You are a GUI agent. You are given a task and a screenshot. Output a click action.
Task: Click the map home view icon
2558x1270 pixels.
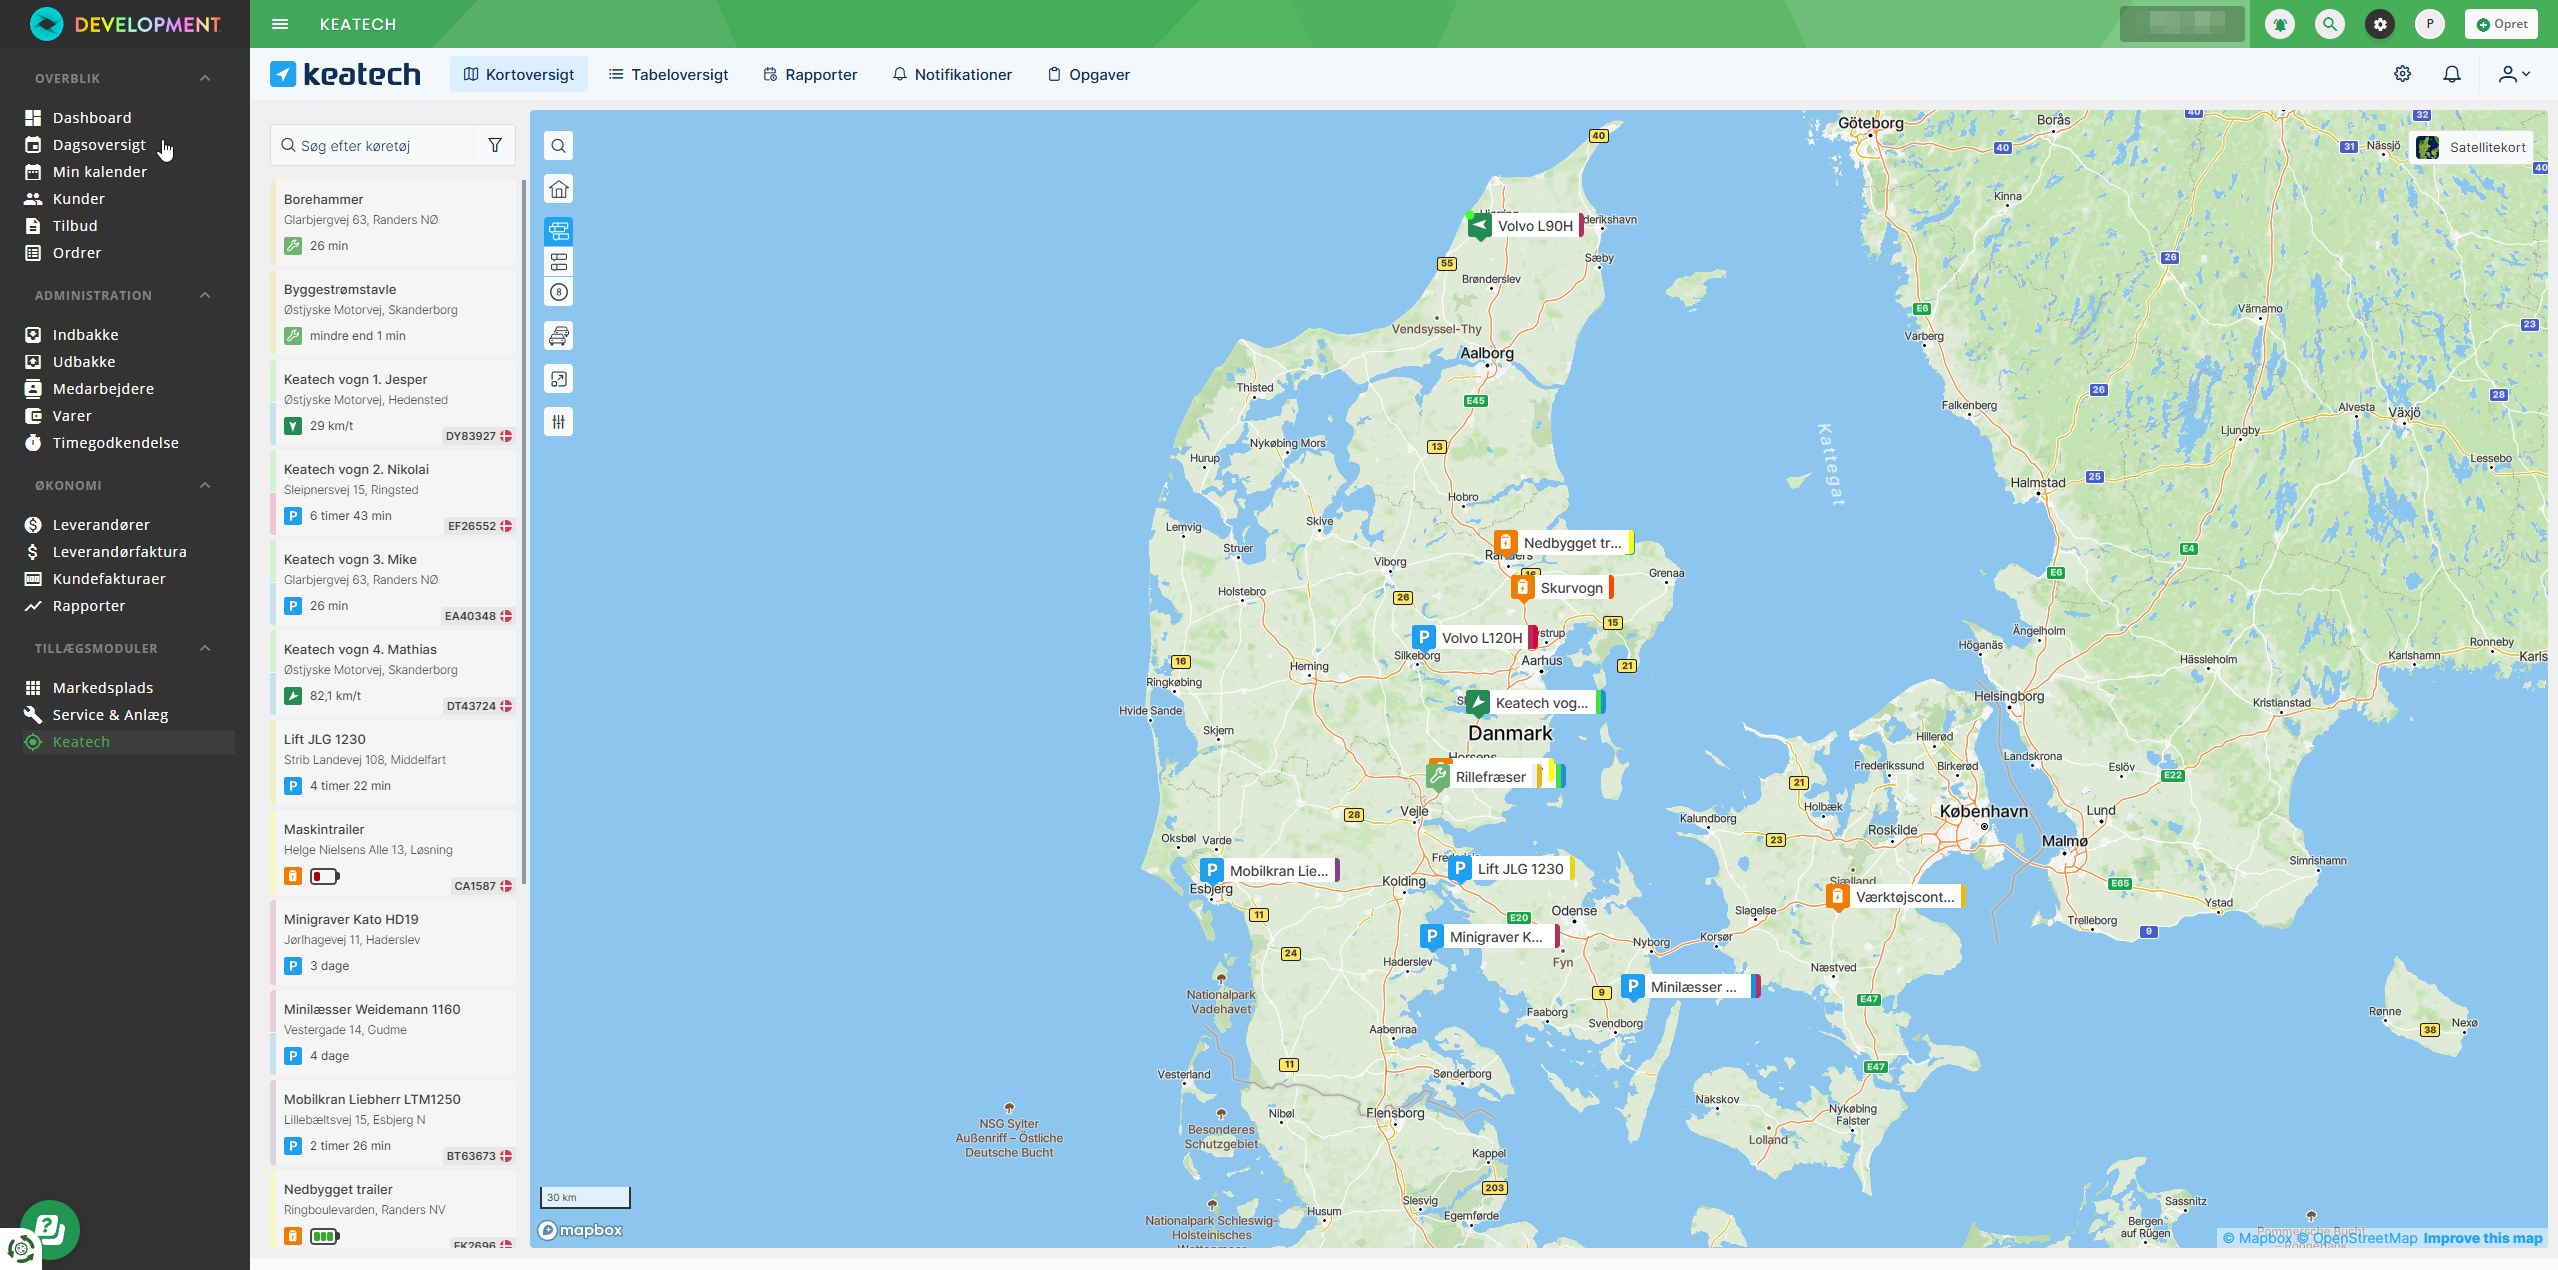[559, 189]
